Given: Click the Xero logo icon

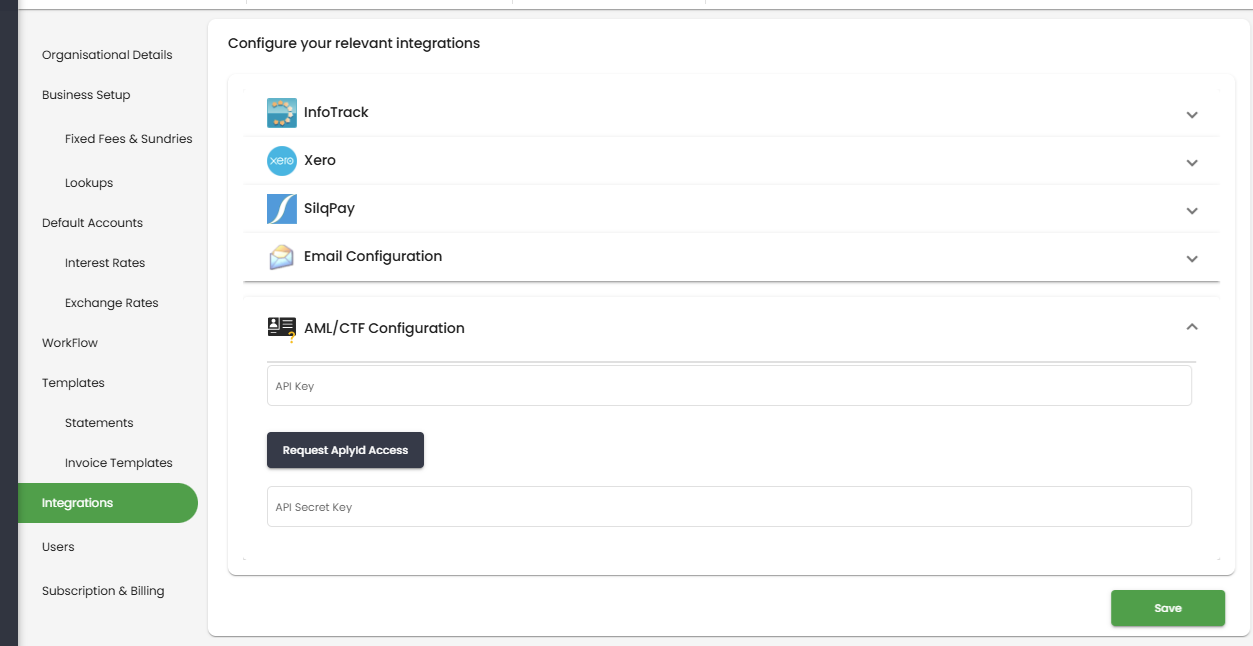Looking at the screenshot, I should pos(282,161).
